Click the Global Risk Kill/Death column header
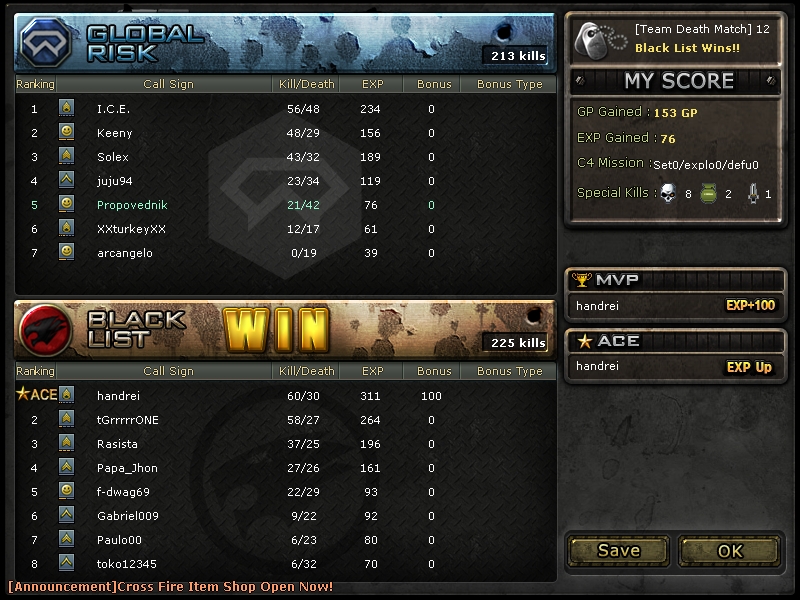Screen dimensions: 800x600 click(x=306, y=84)
